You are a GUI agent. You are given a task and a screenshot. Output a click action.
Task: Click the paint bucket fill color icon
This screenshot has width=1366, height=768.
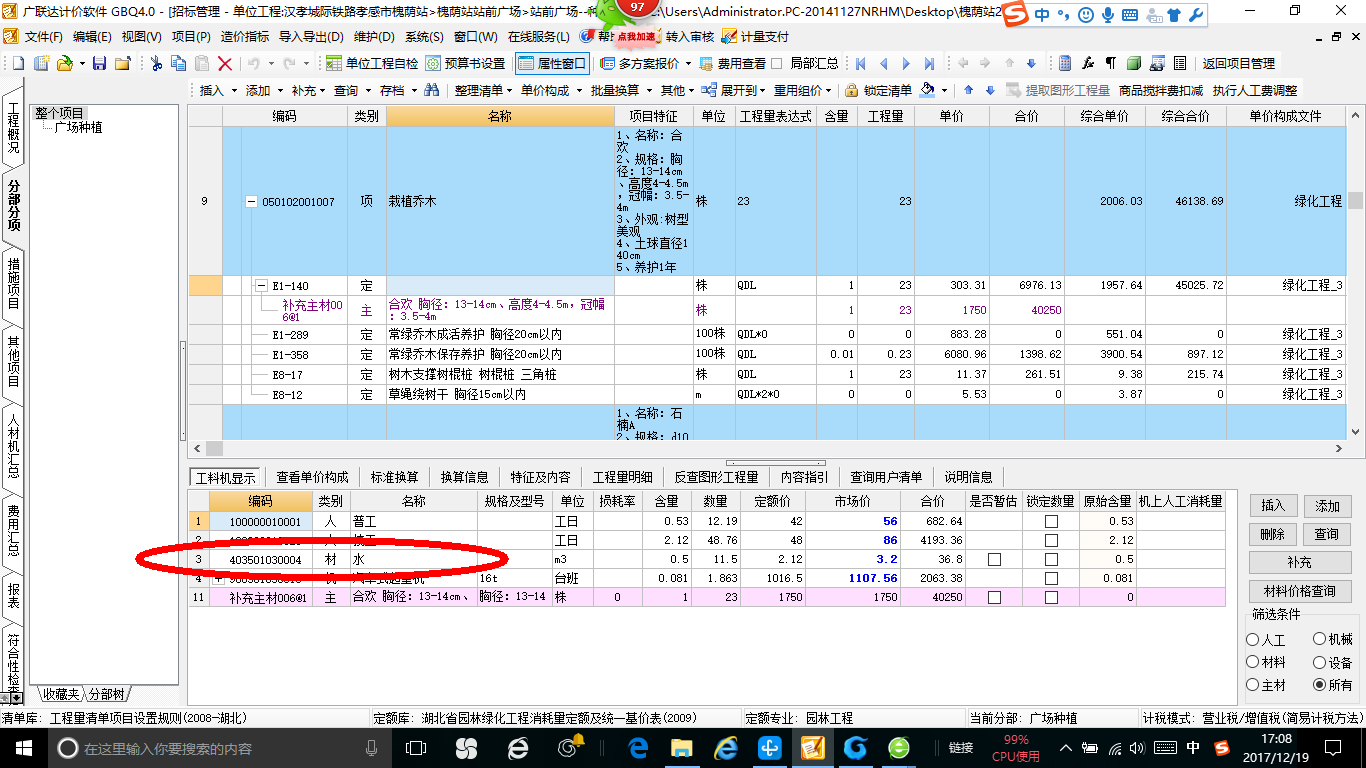pos(928,90)
